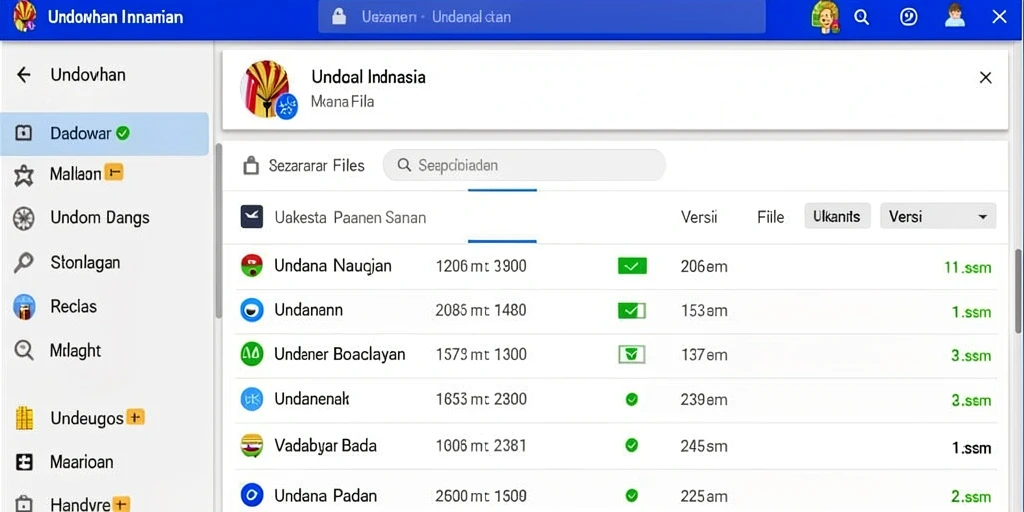Screen dimensions: 1024x512
Task: Click the Stonlagan magnifier icon
Action: tap(24, 263)
